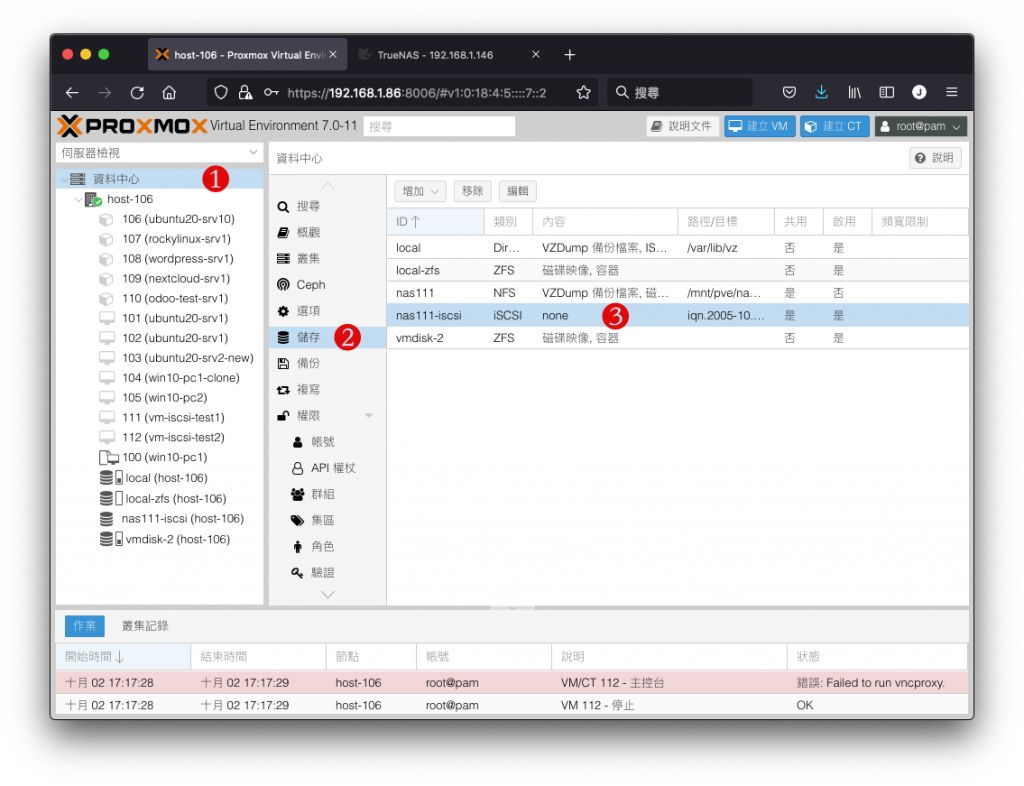Open the API 權杖 tokens menu item
The image size is (1024, 786).
point(327,468)
